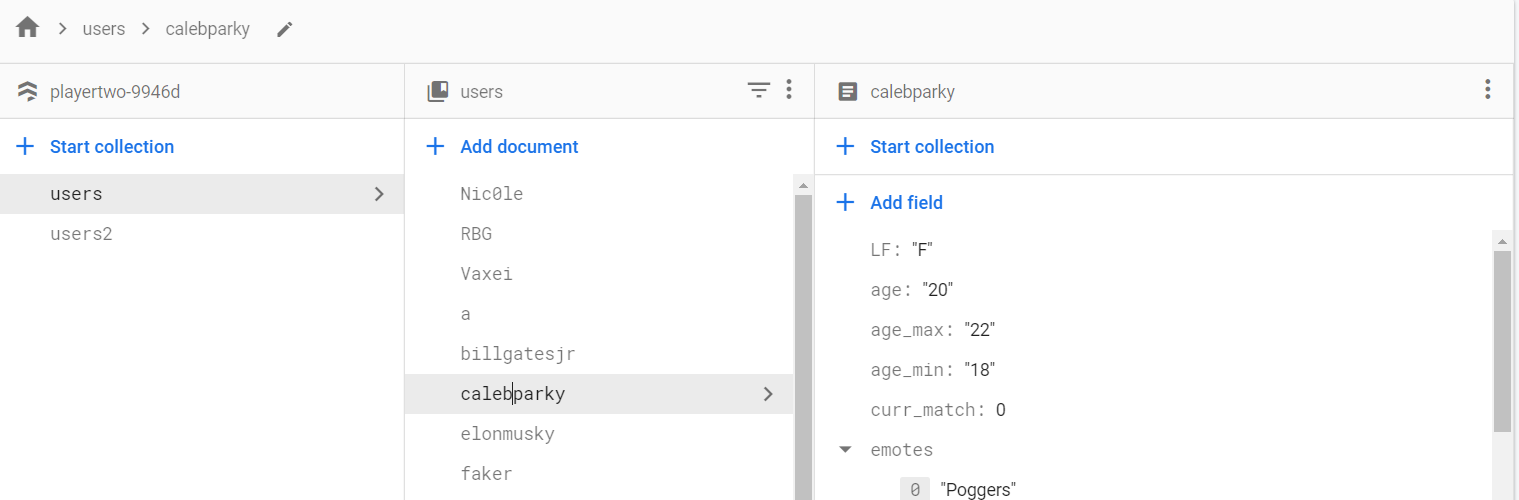This screenshot has height=500, width=1519.
Task: Edit the document path with pencil icon
Action: pos(285,29)
